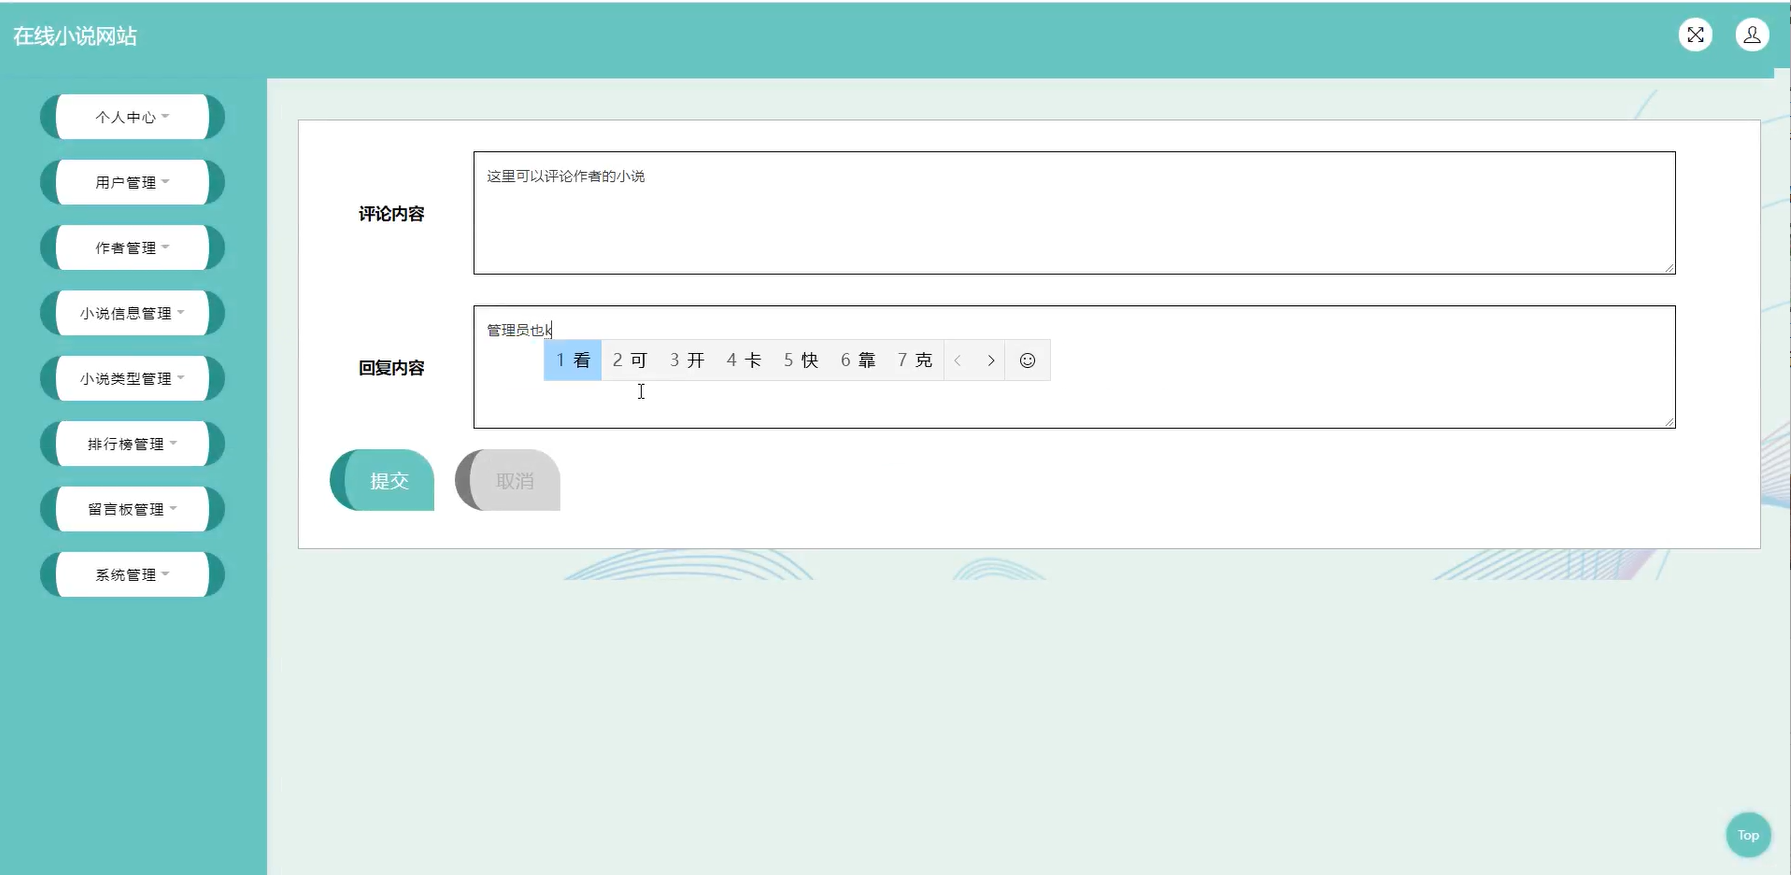Expand the 小说类型管理 menu

point(132,378)
